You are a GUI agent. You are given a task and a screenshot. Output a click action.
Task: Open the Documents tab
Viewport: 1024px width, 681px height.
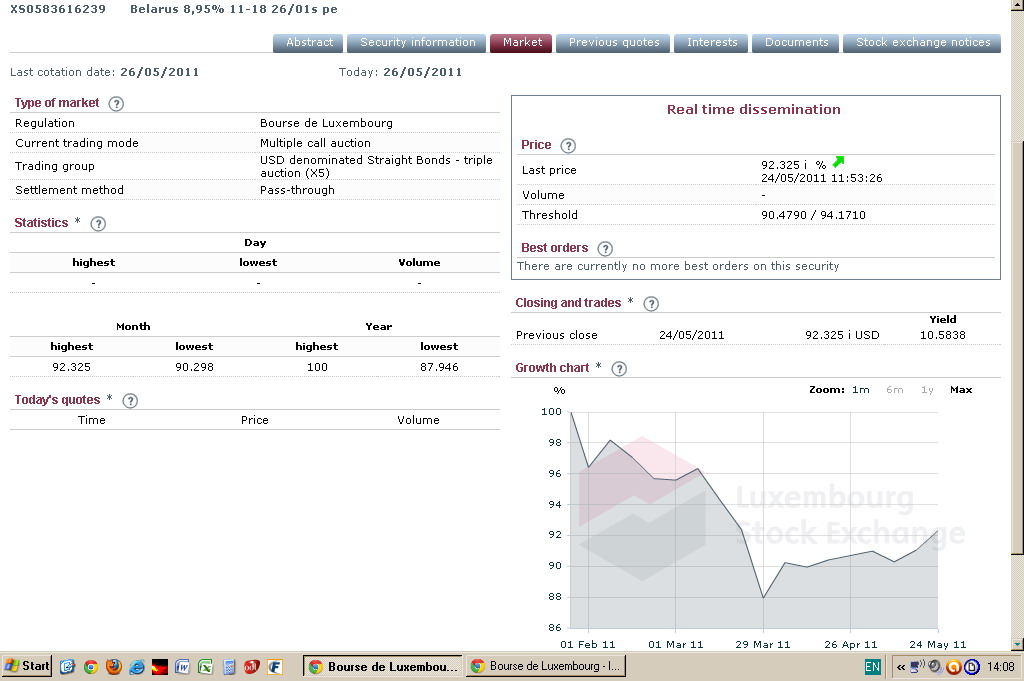(x=796, y=42)
